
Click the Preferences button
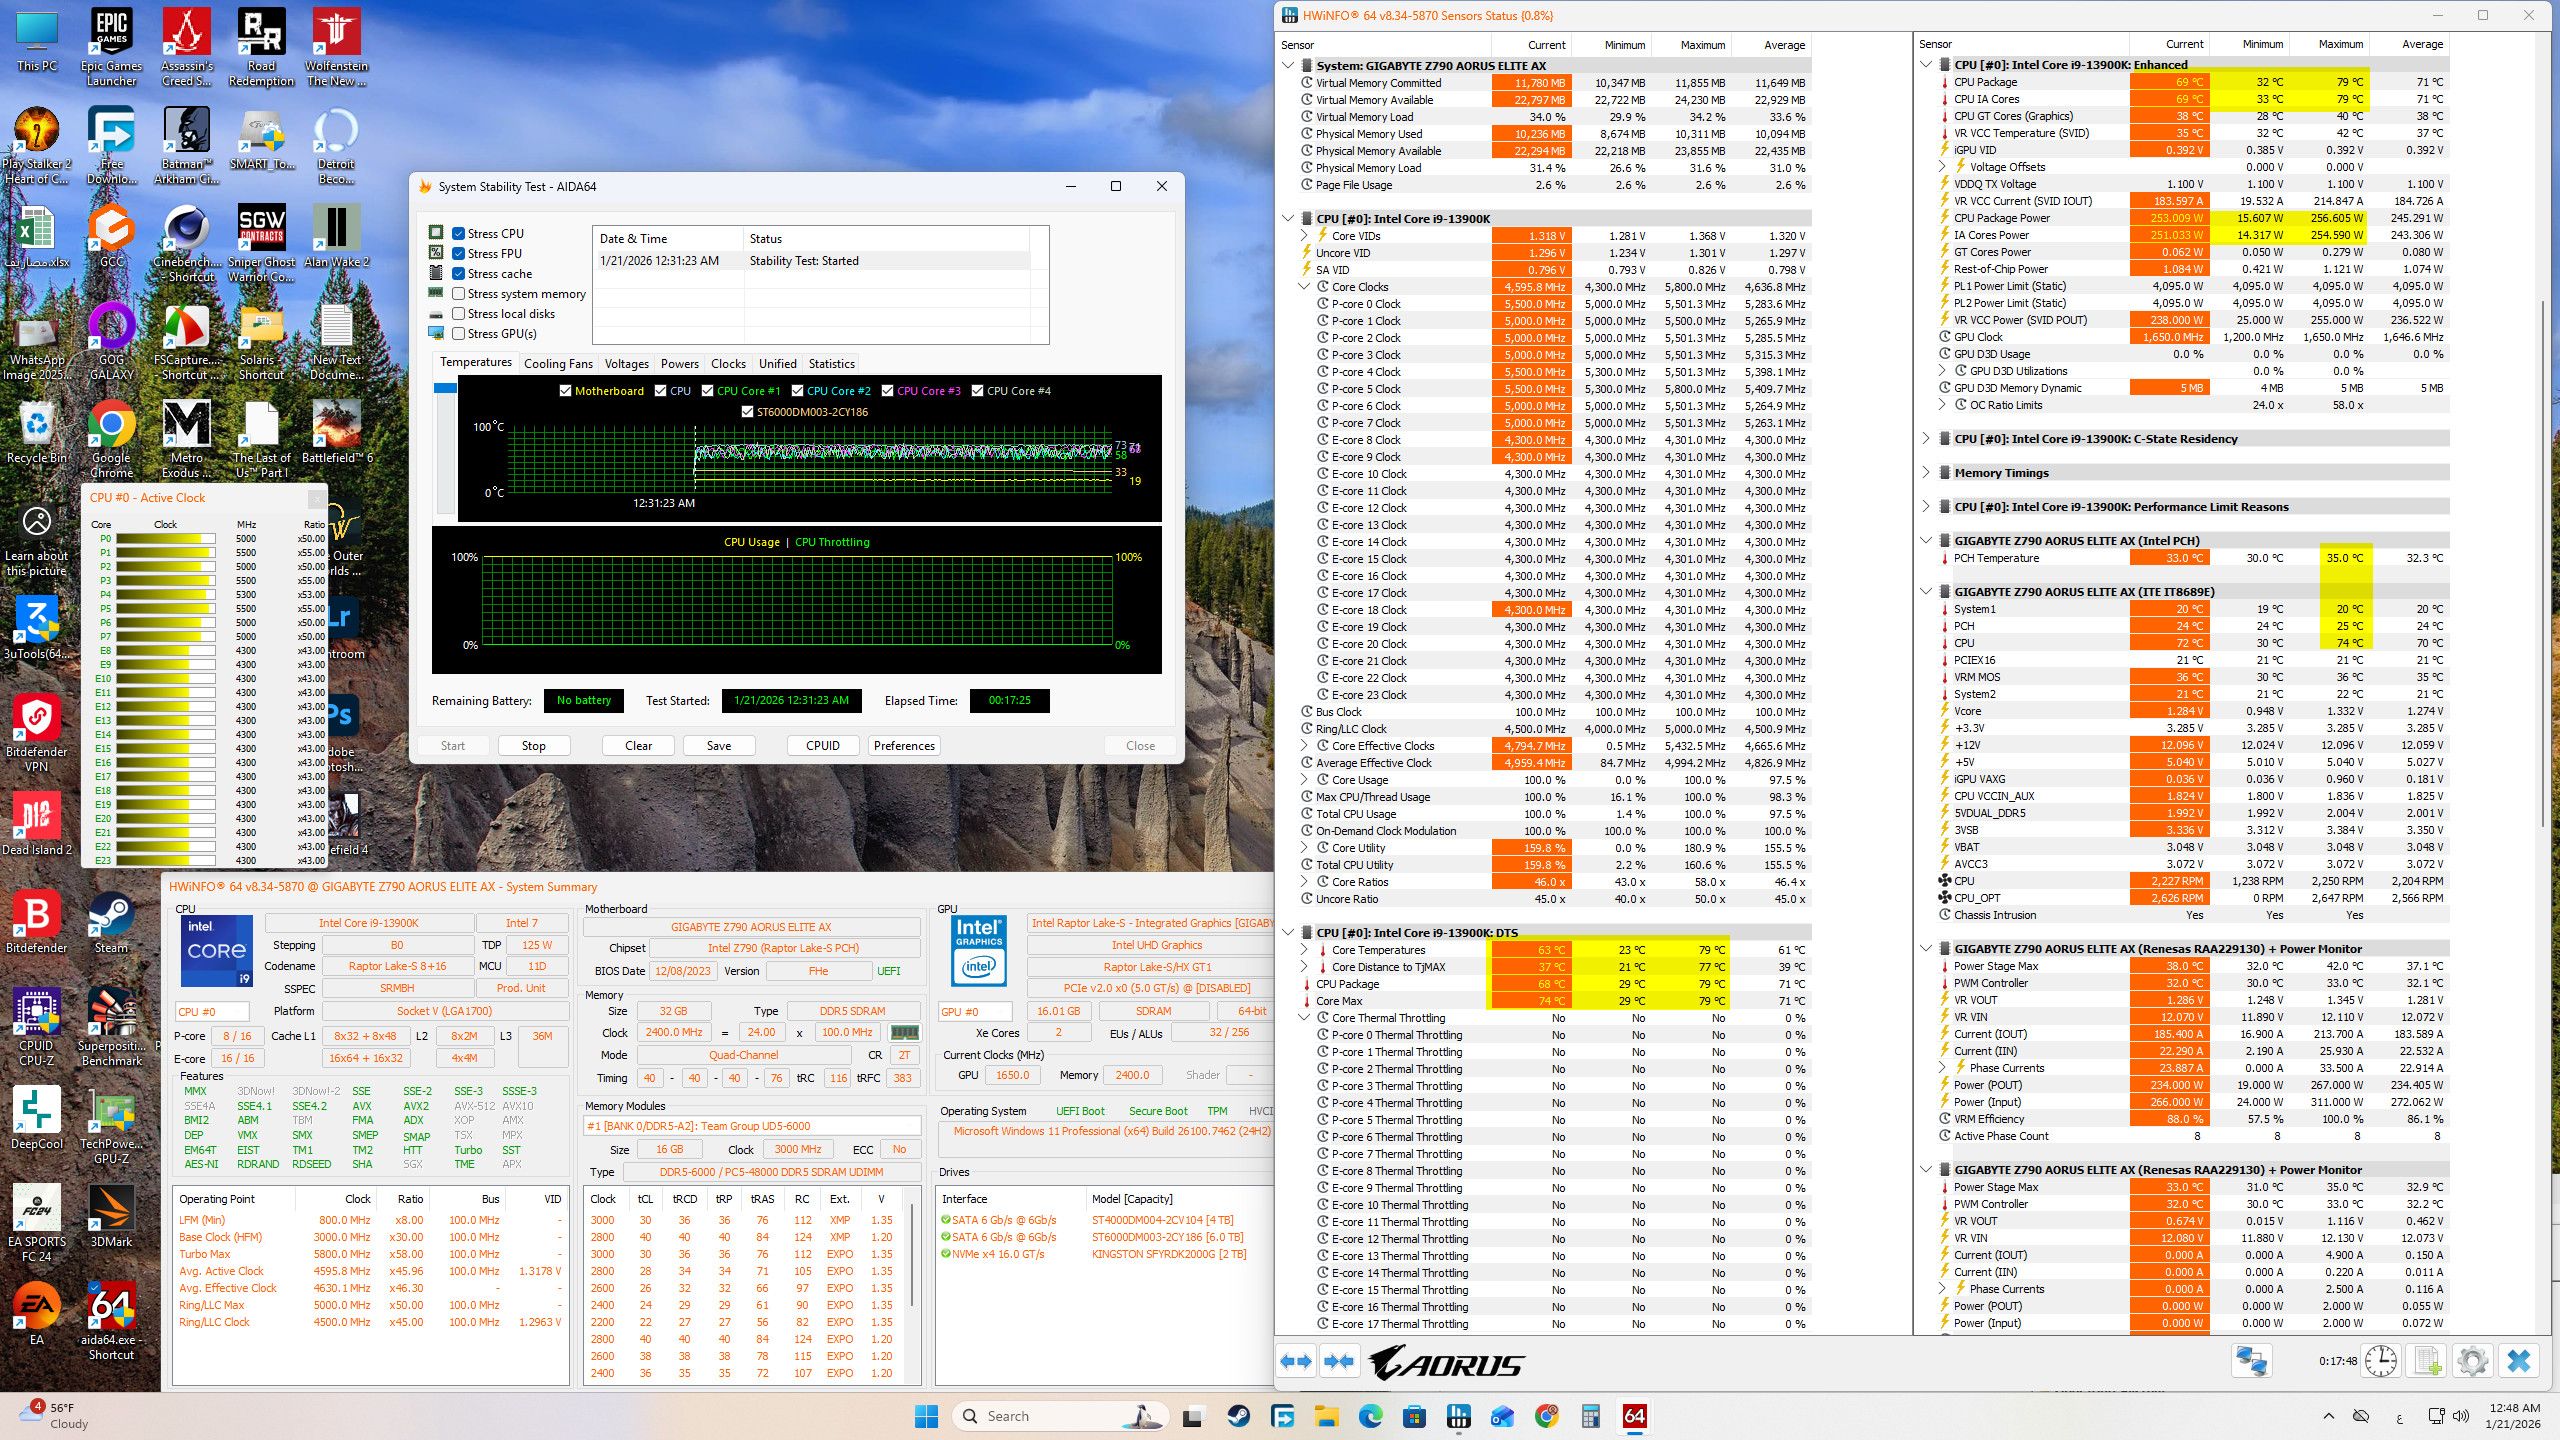click(x=903, y=746)
